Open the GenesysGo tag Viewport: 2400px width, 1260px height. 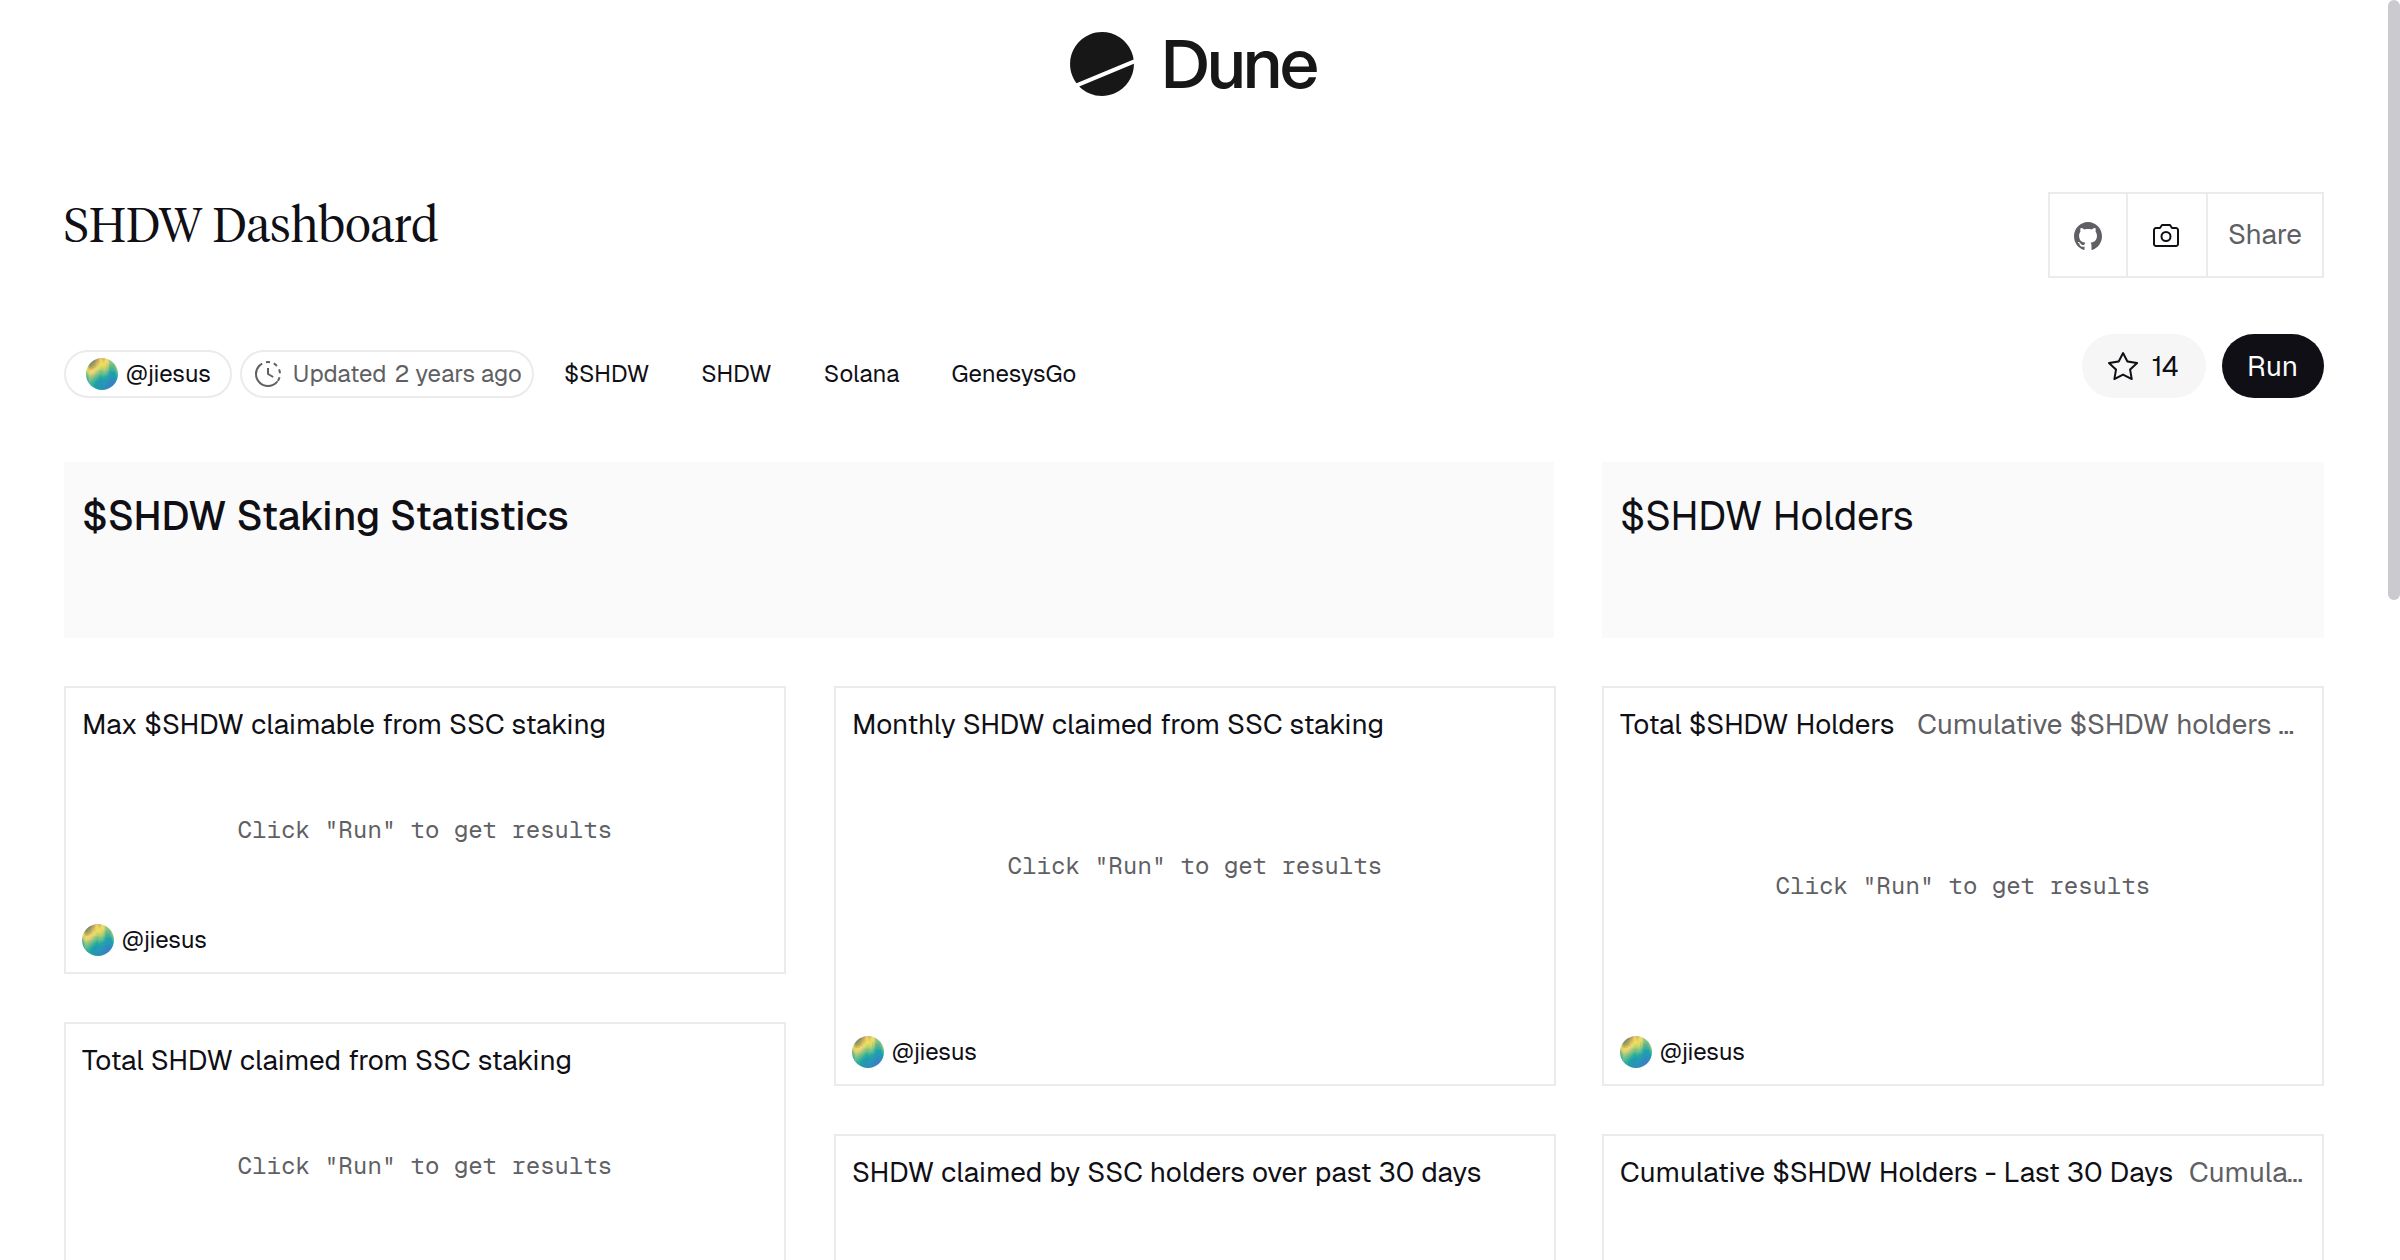1013,374
